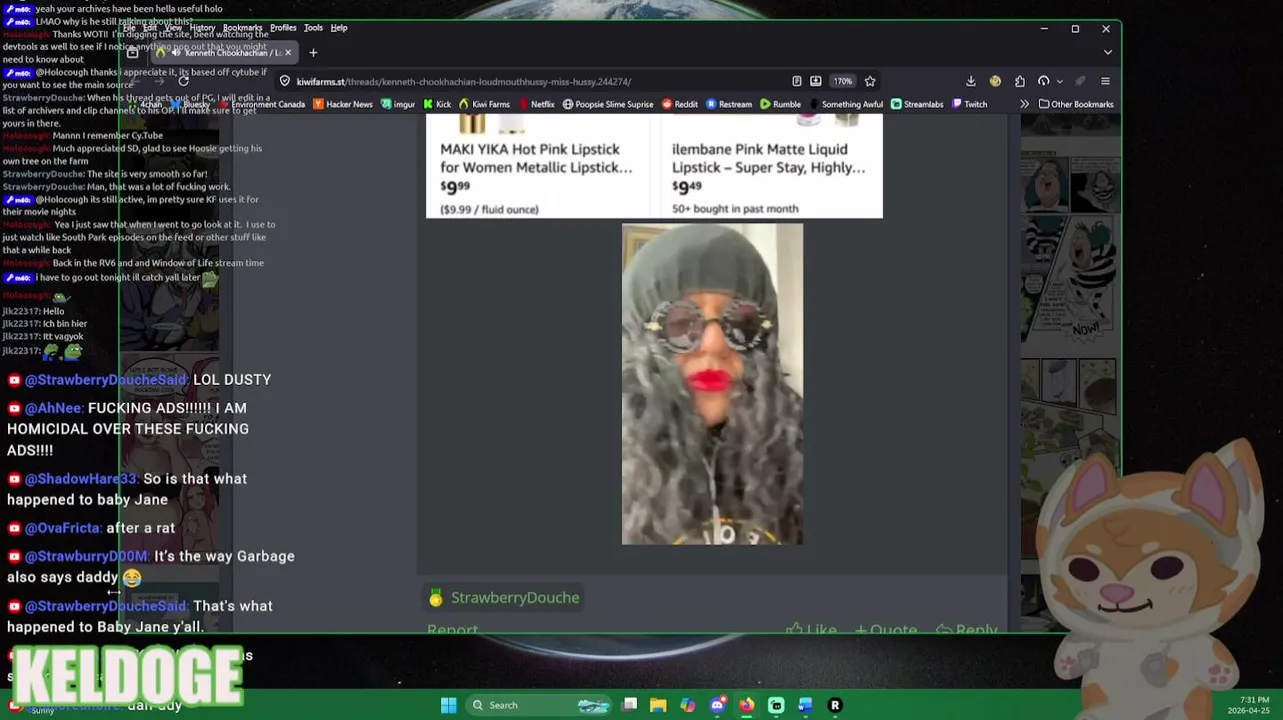This screenshot has width=1283, height=720.
Task: Reply to this forum post
Action: (966, 629)
